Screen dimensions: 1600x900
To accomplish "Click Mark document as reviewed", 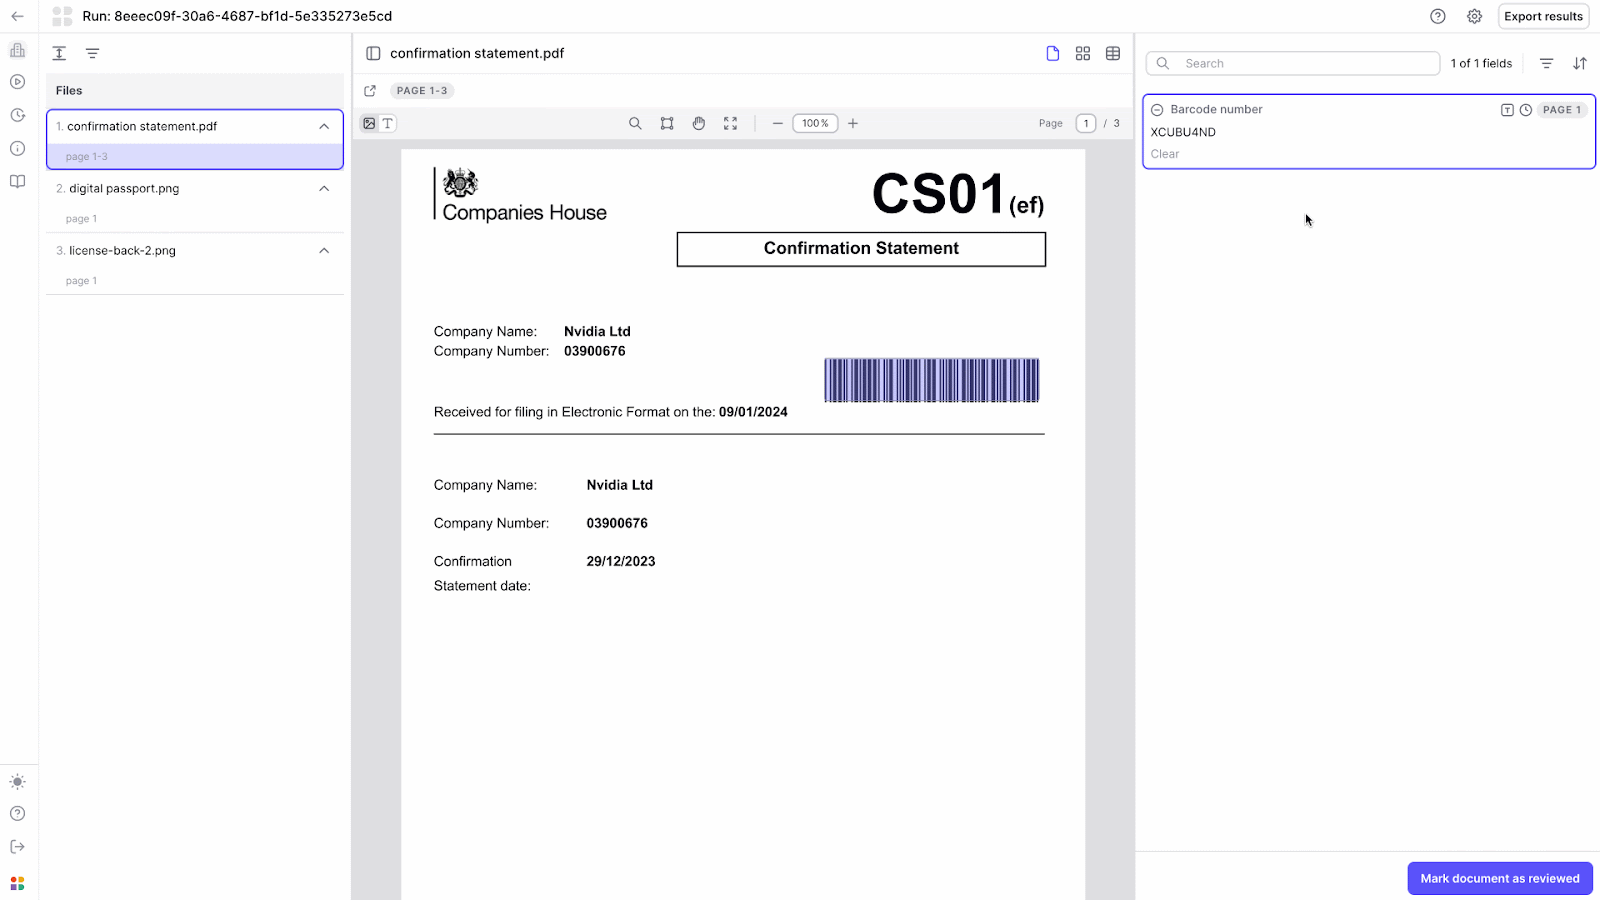I will pos(1500,878).
